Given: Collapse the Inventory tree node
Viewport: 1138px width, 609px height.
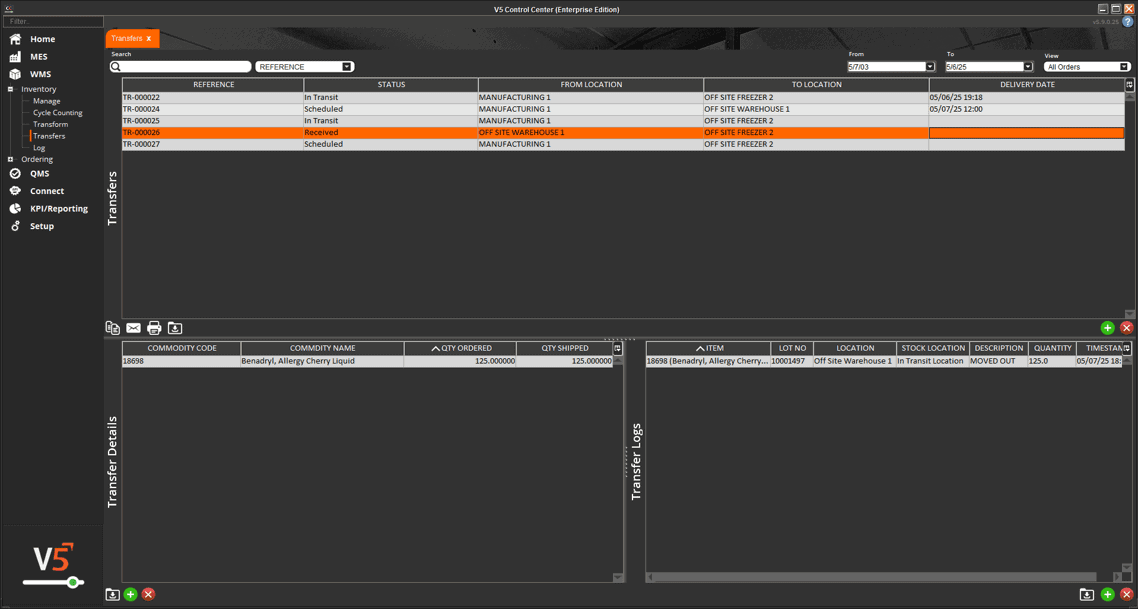Looking at the screenshot, I should 10,89.
